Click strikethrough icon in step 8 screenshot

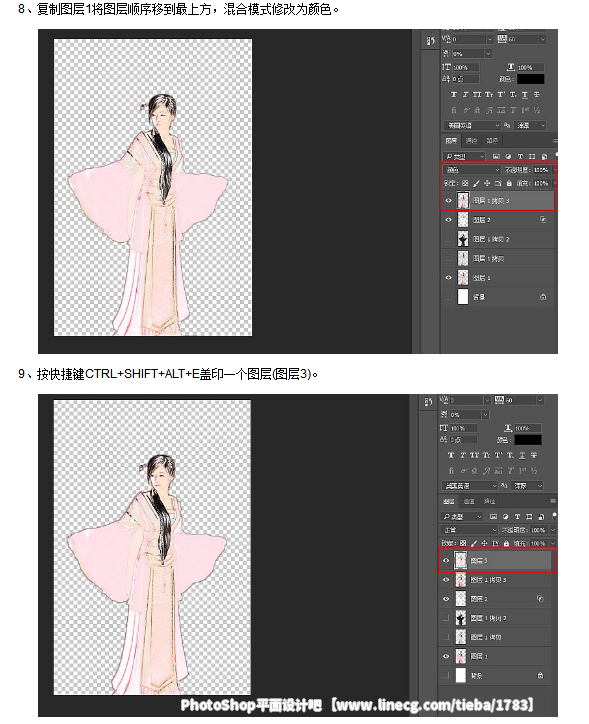click(537, 95)
